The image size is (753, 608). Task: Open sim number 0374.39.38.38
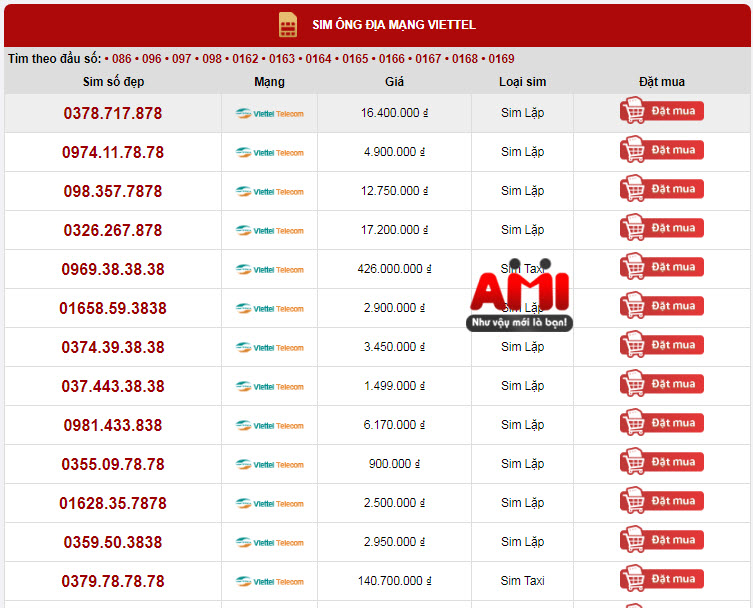[x=113, y=347]
